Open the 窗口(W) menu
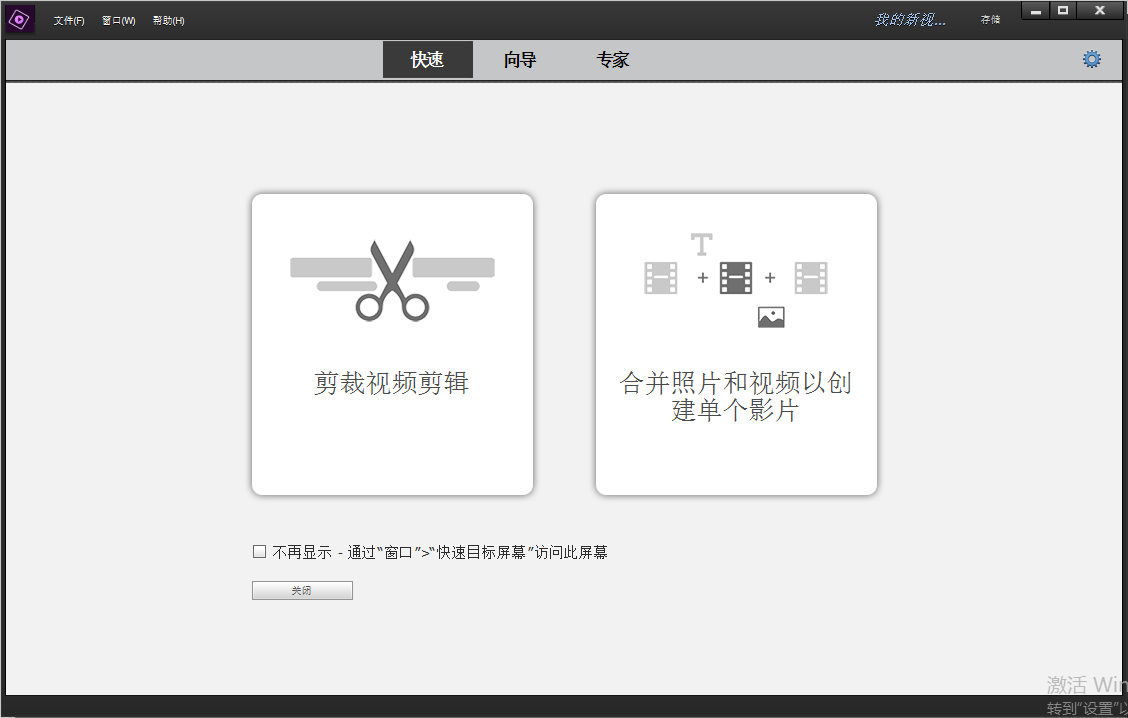The width and height of the screenshot is (1128, 718). click(x=118, y=21)
